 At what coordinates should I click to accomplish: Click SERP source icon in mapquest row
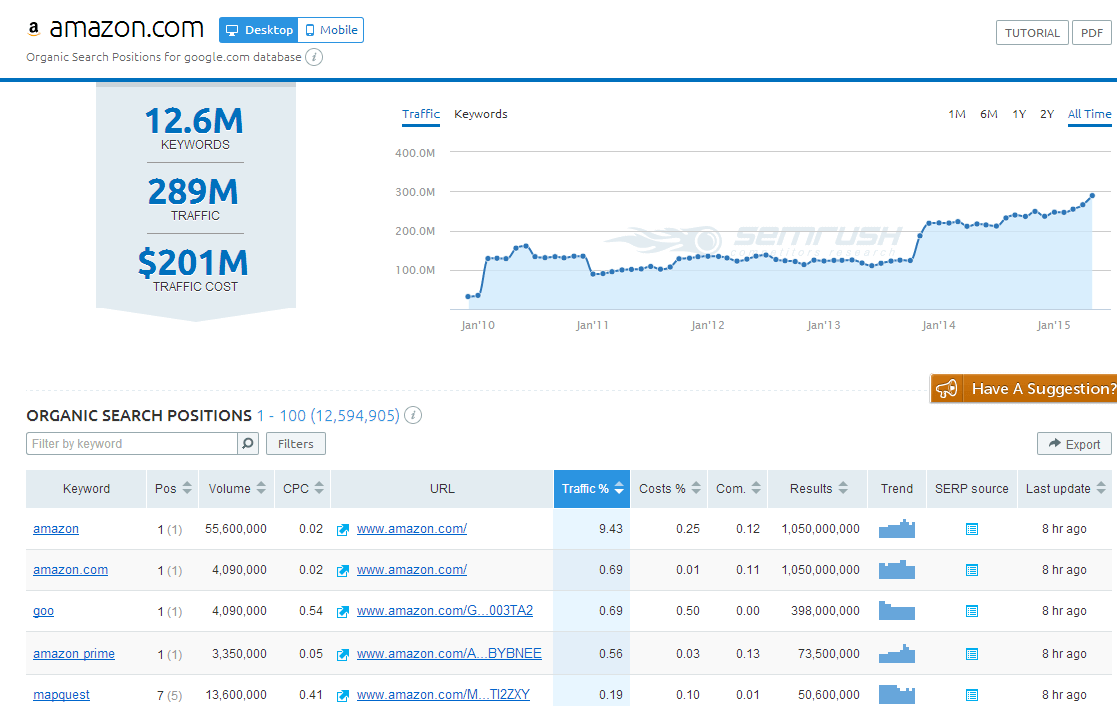point(971,695)
